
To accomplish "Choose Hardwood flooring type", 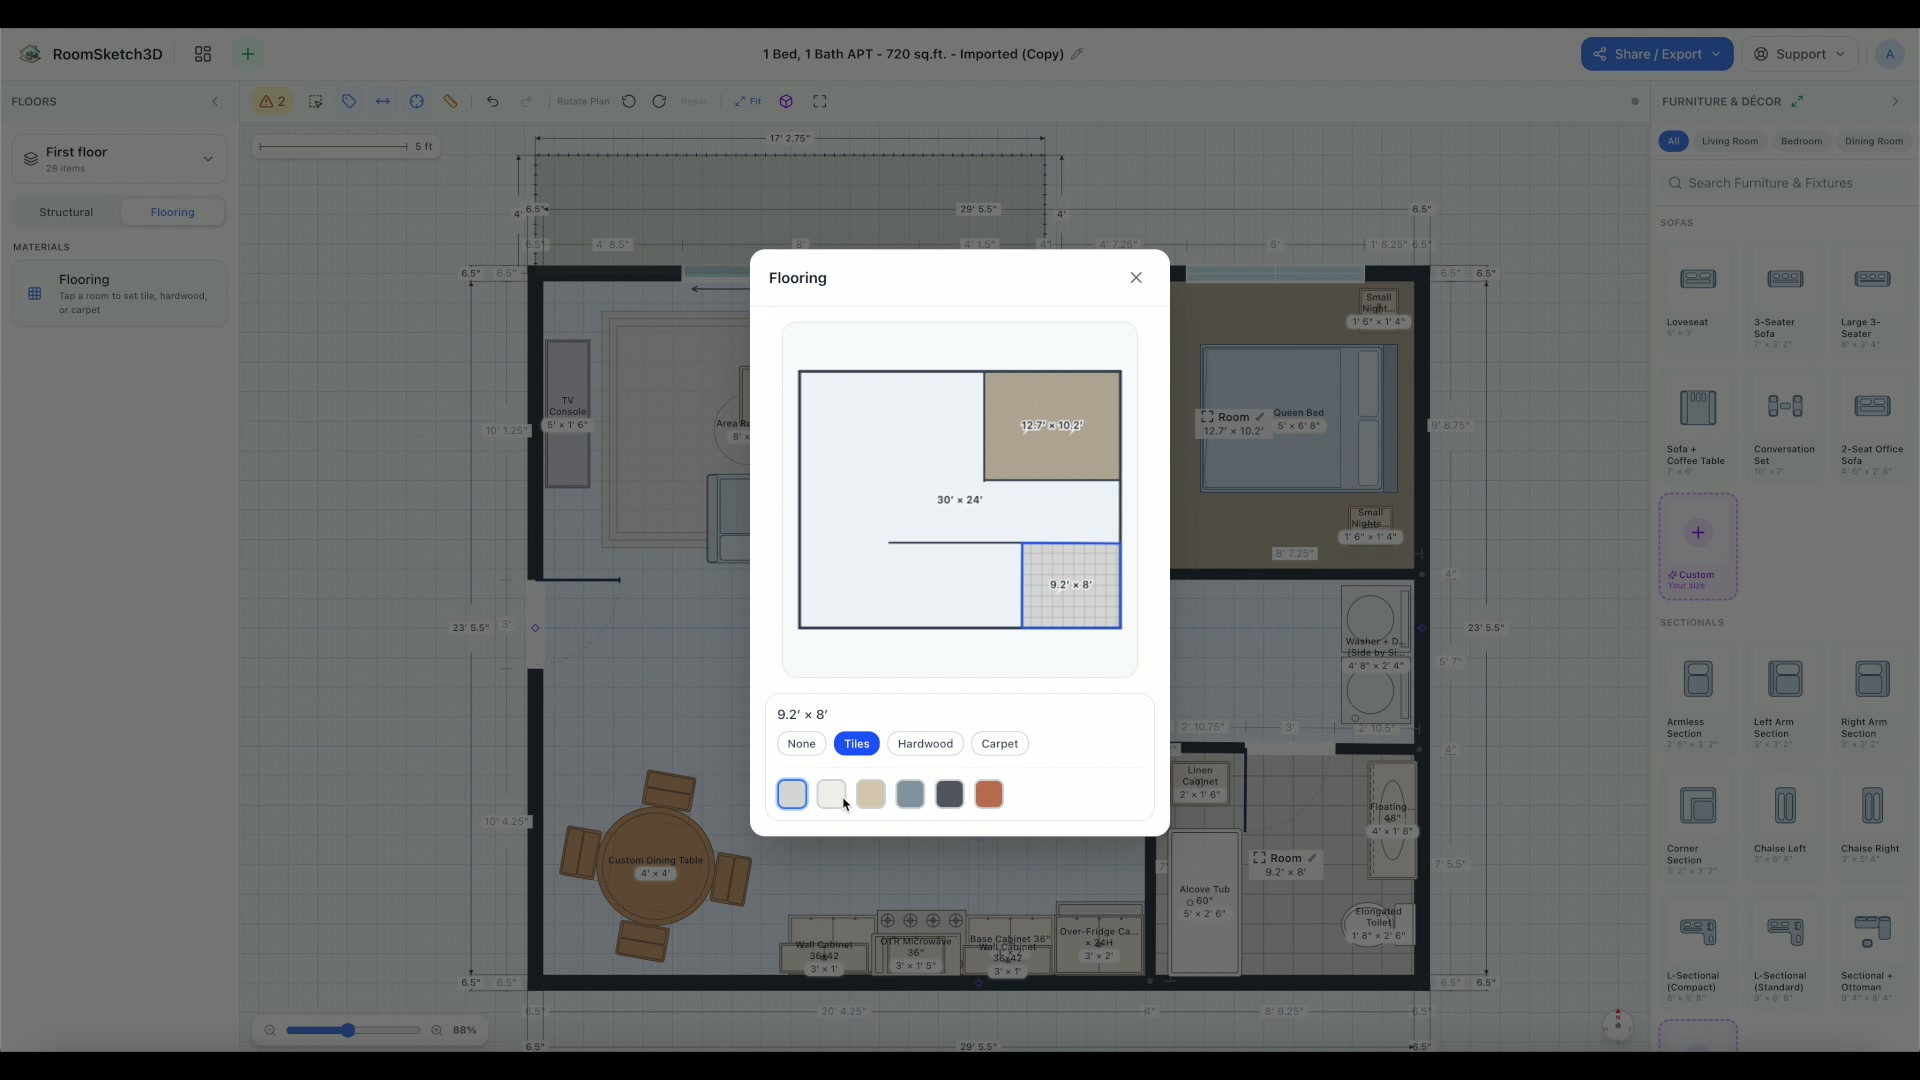I will click(x=925, y=744).
